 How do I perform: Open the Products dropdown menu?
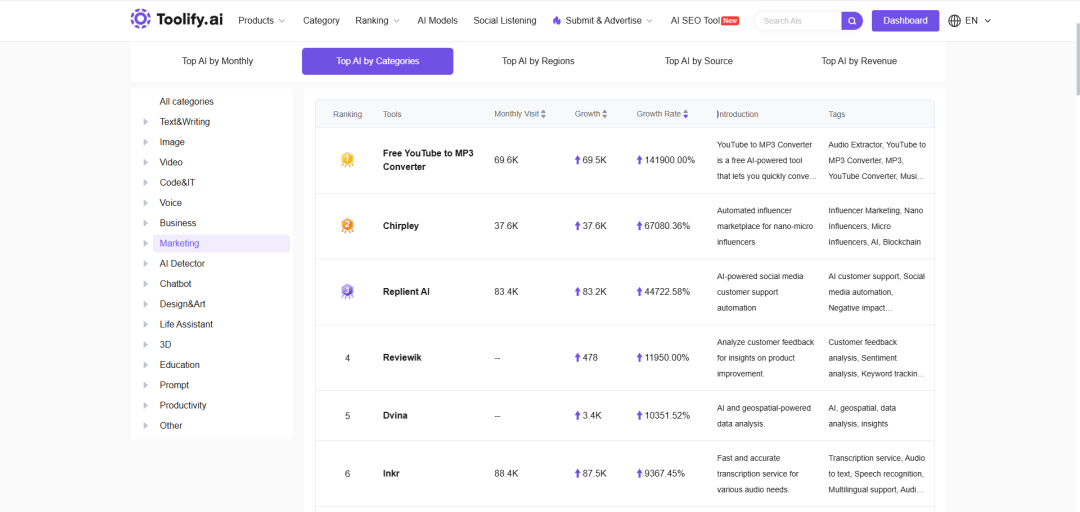(x=261, y=21)
